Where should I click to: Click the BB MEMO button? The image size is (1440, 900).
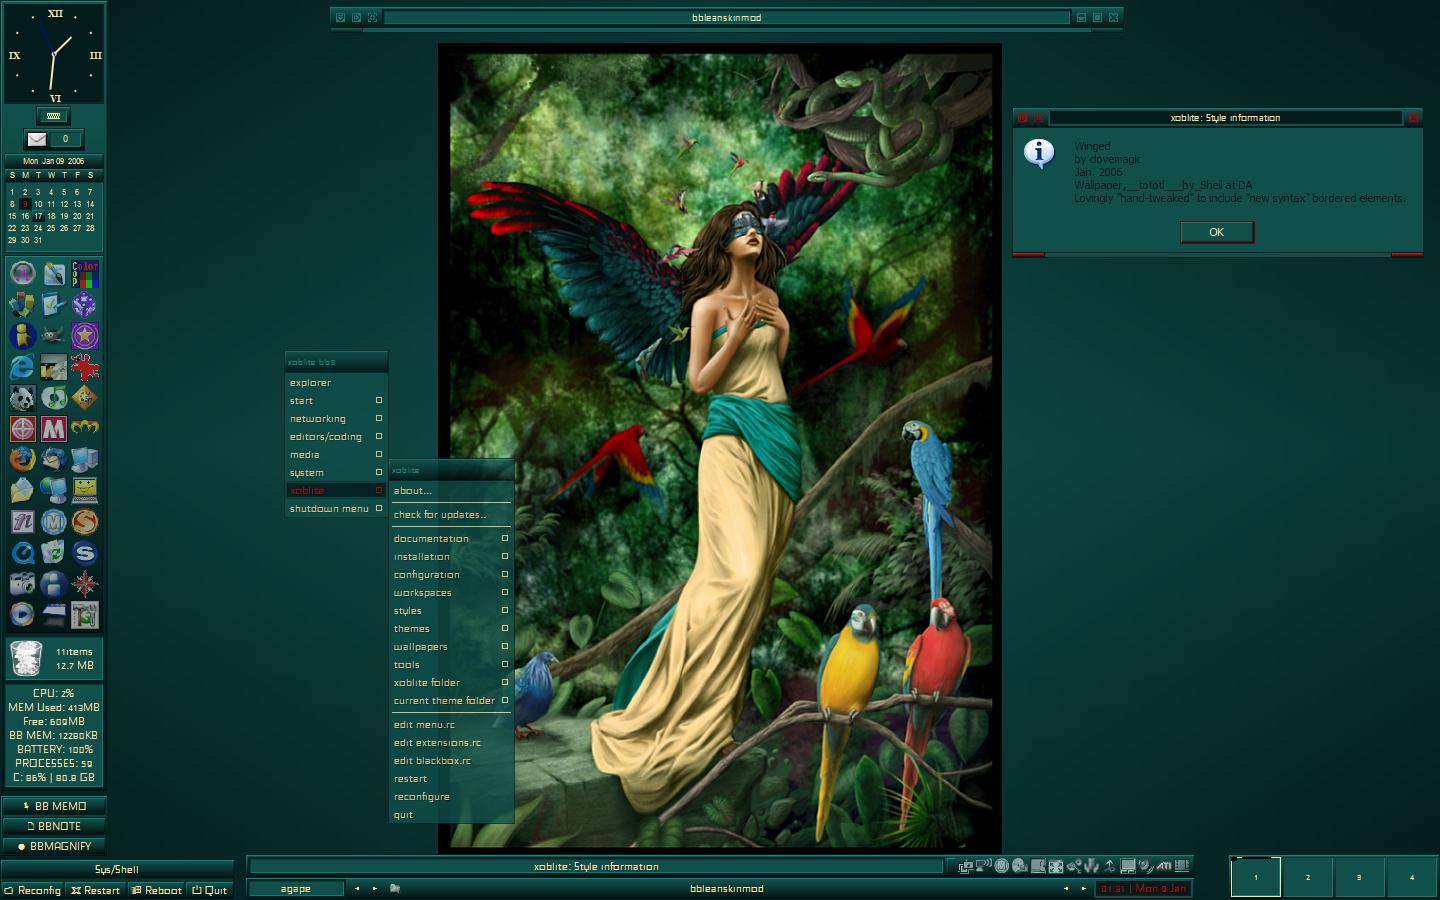[x=54, y=806]
